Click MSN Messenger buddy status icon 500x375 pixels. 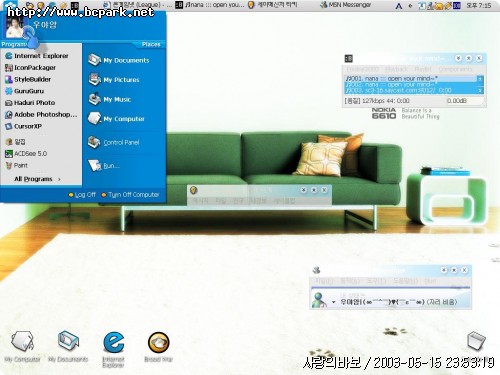[x=319, y=299]
